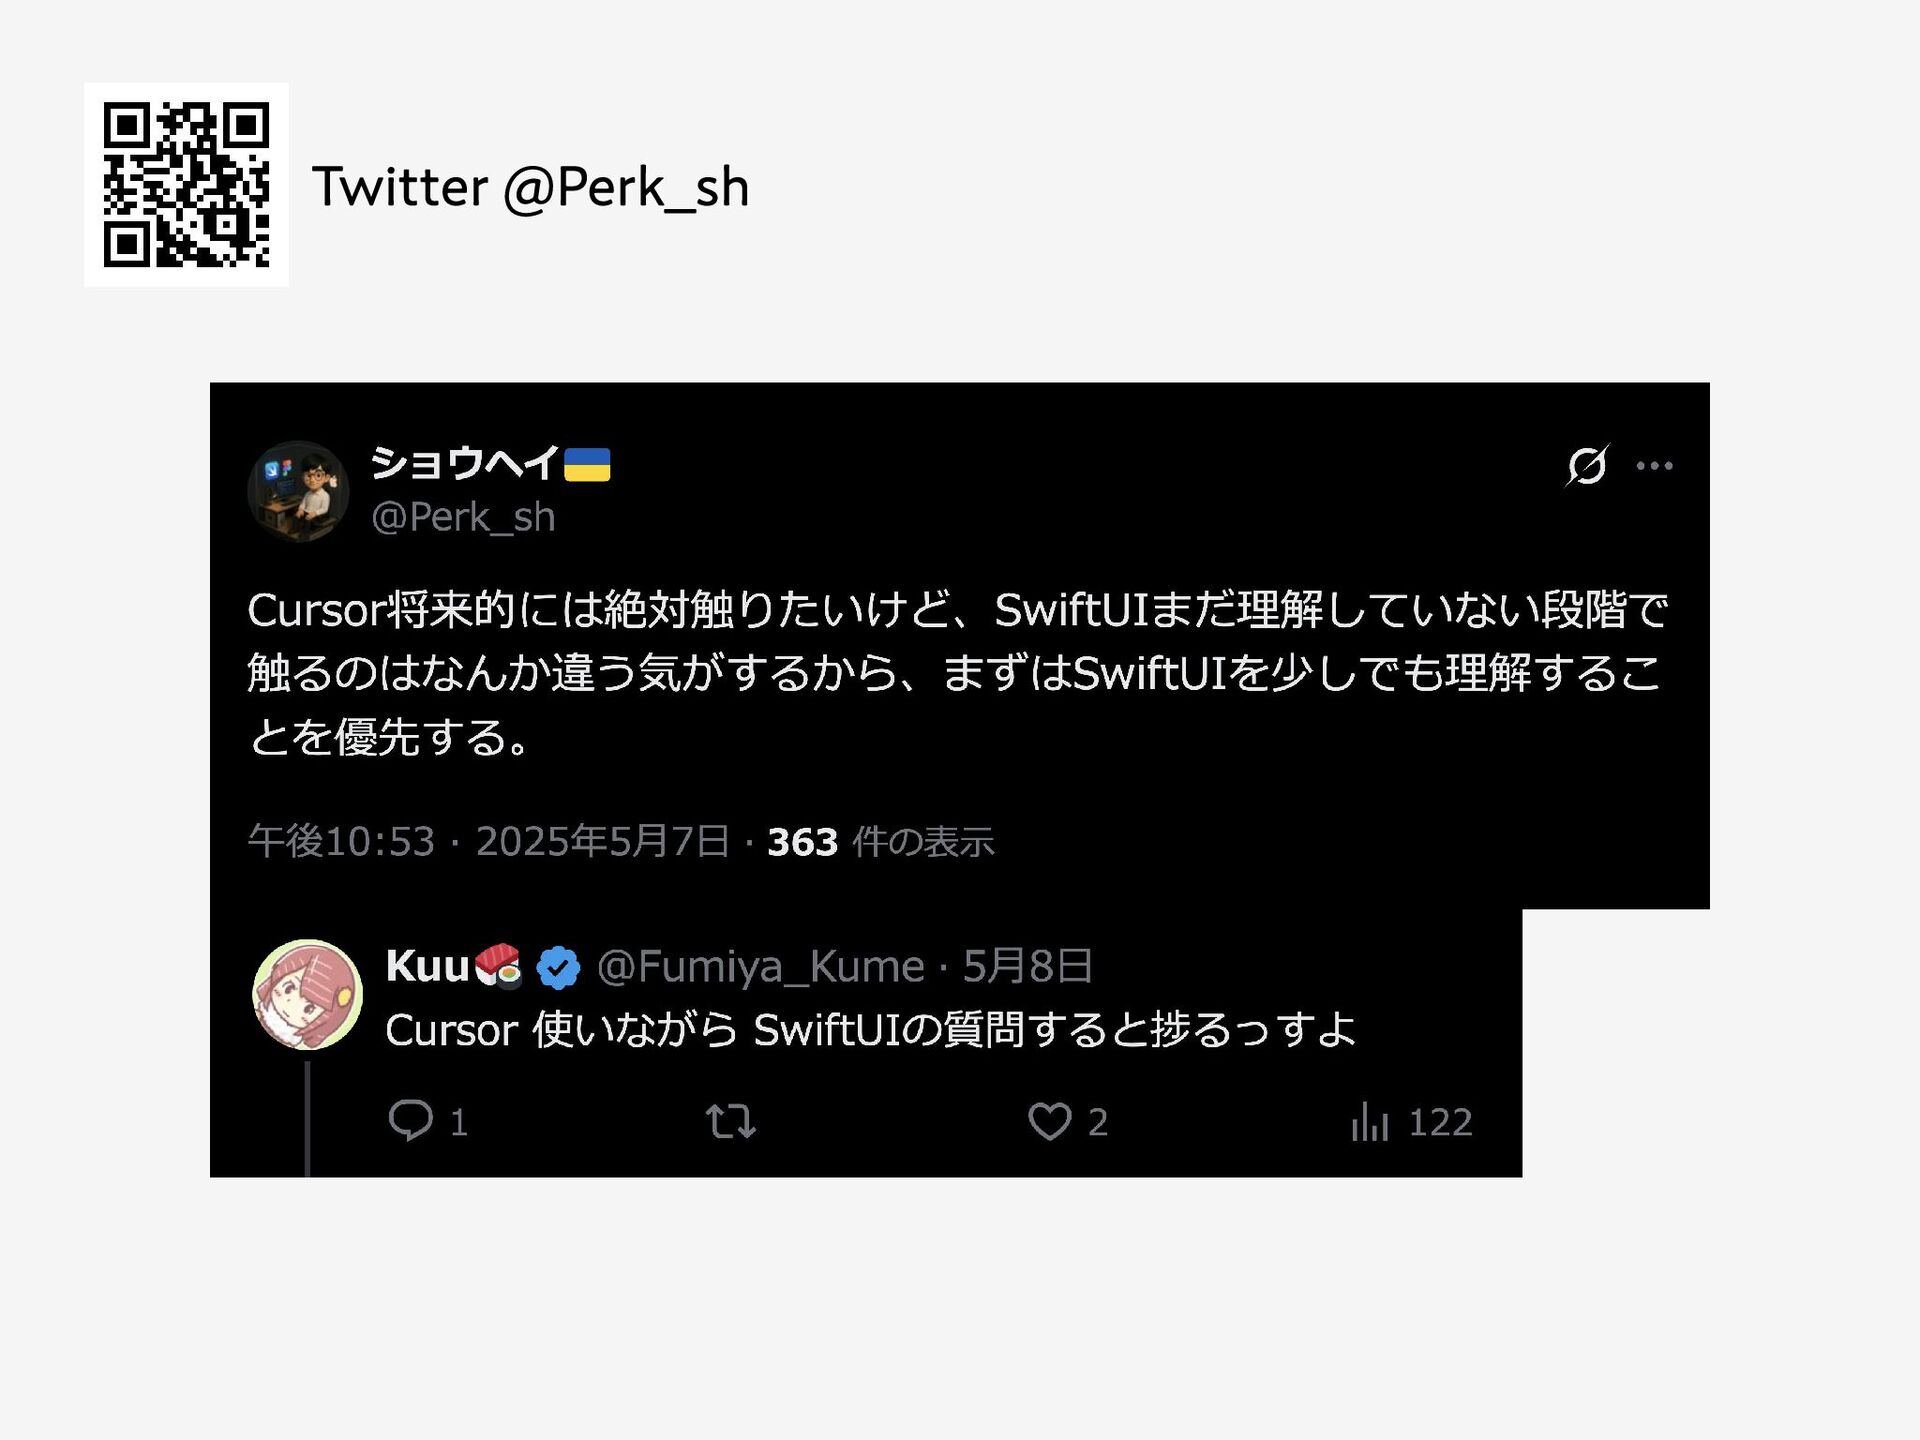Screen dimensions: 1920x1440
Task: Click the Kuu display name
Action: pos(427,966)
